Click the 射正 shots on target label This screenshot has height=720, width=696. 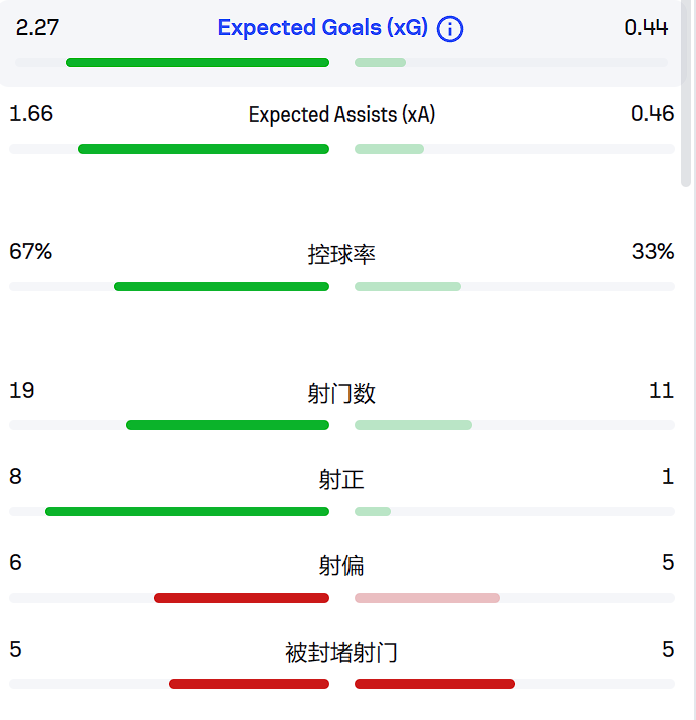[x=342, y=480]
